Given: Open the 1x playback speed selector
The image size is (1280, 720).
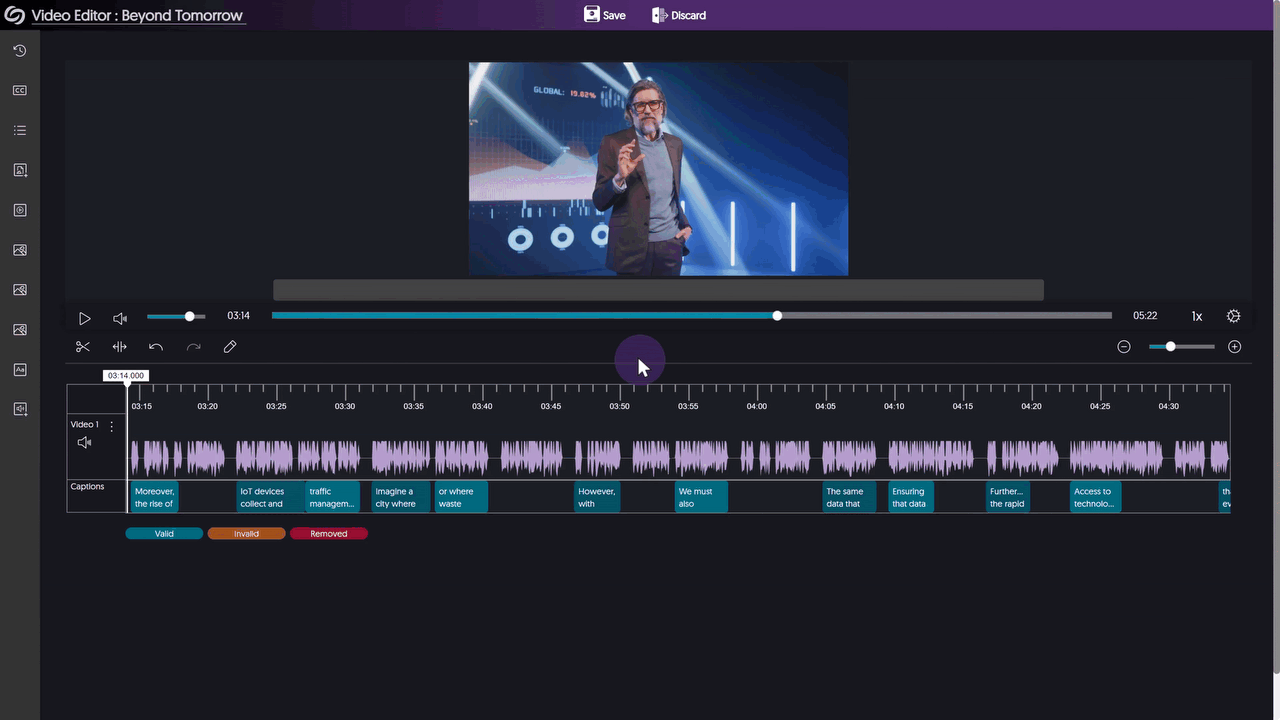Looking at the screenshot, I should tap(1197, 316).
